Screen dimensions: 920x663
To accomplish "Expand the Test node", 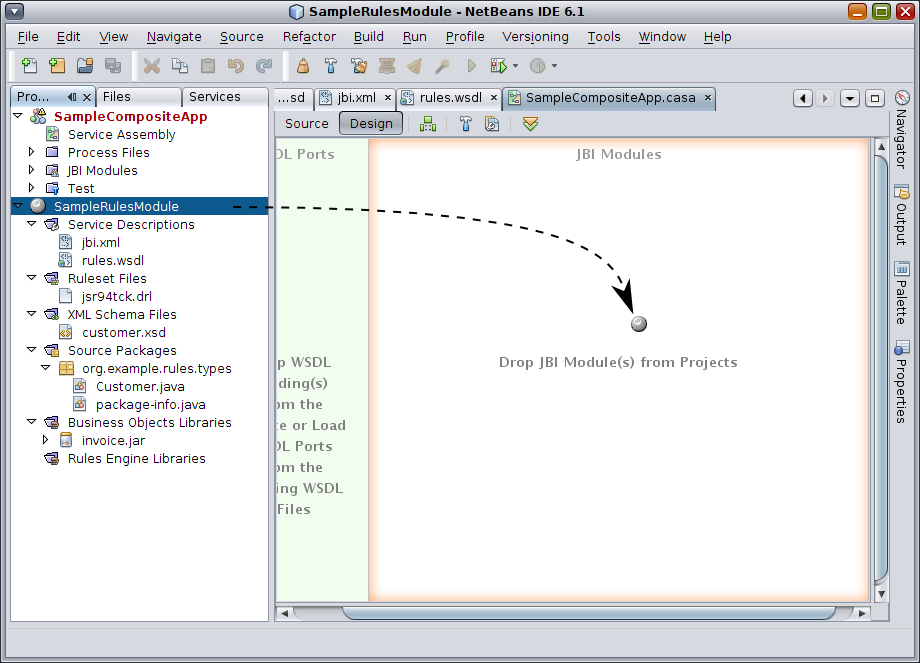I will 32,188.
